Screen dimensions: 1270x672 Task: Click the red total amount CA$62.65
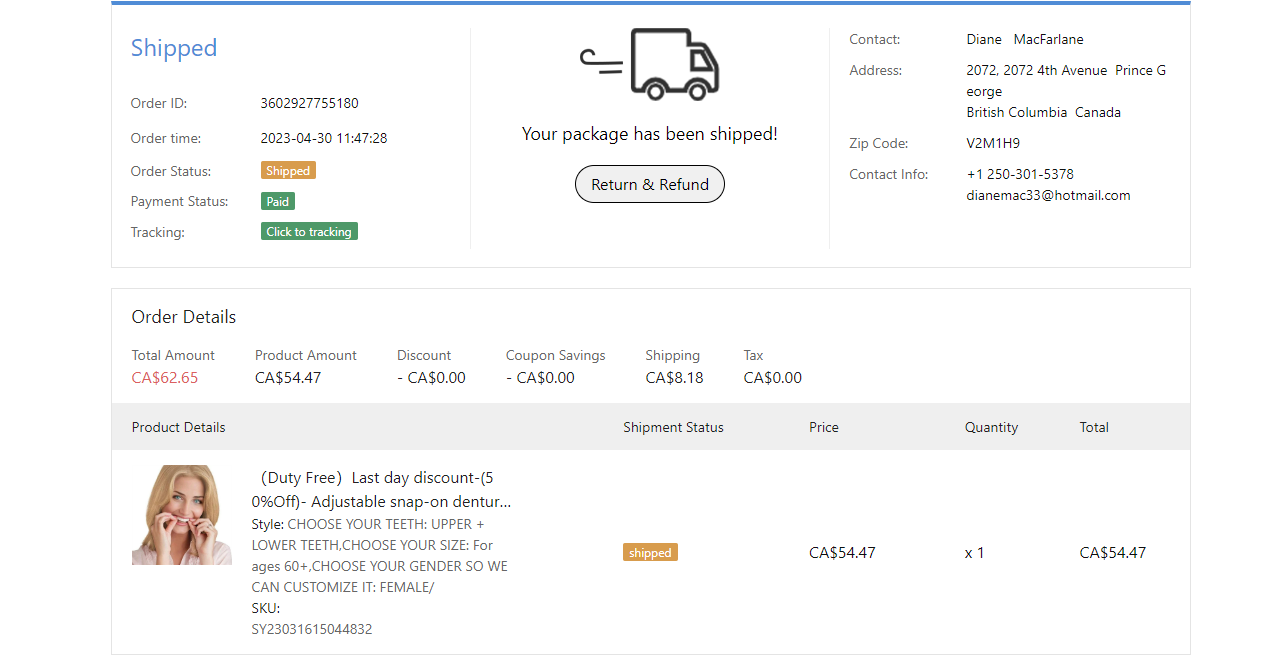[165, 378]
